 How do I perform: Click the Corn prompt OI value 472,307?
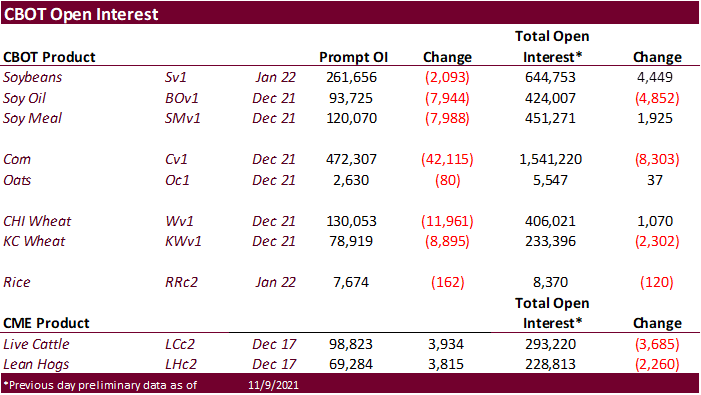tap(351, 159)
